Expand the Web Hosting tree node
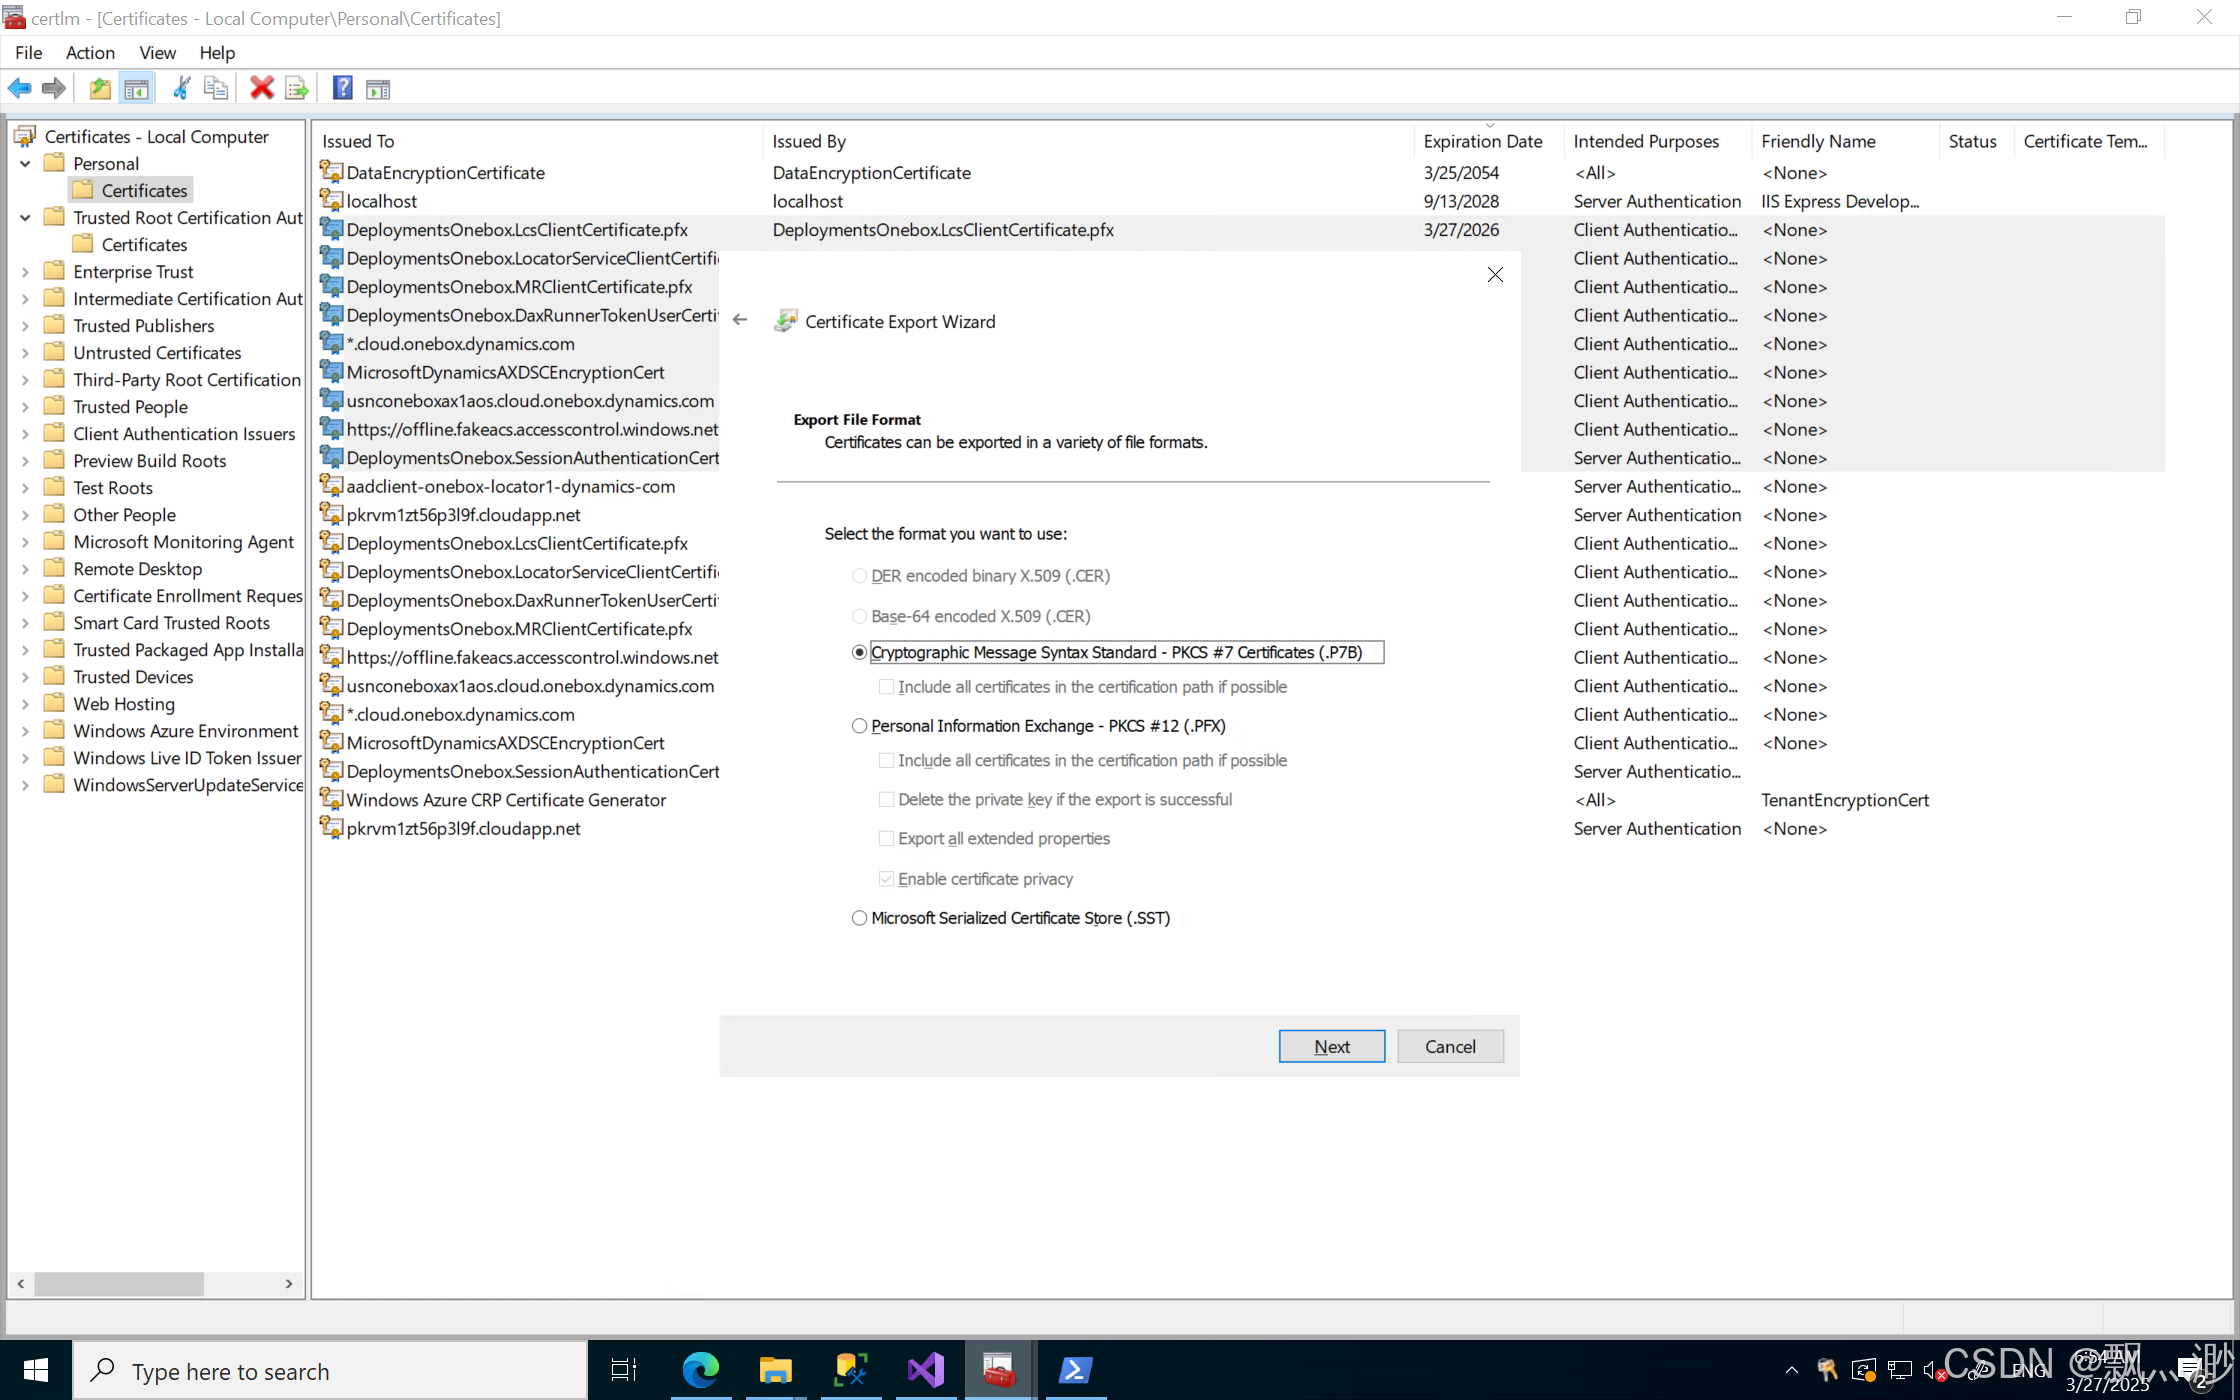The height and width of the screenshot is (1400, 2240). click(25, 704)
